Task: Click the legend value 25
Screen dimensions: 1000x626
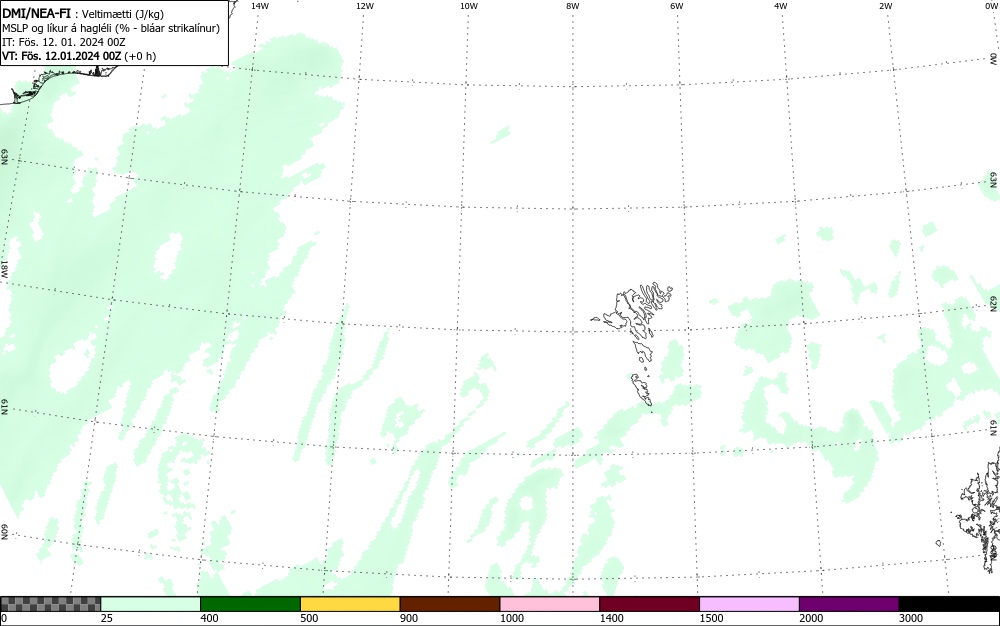Action: point(107,618)
